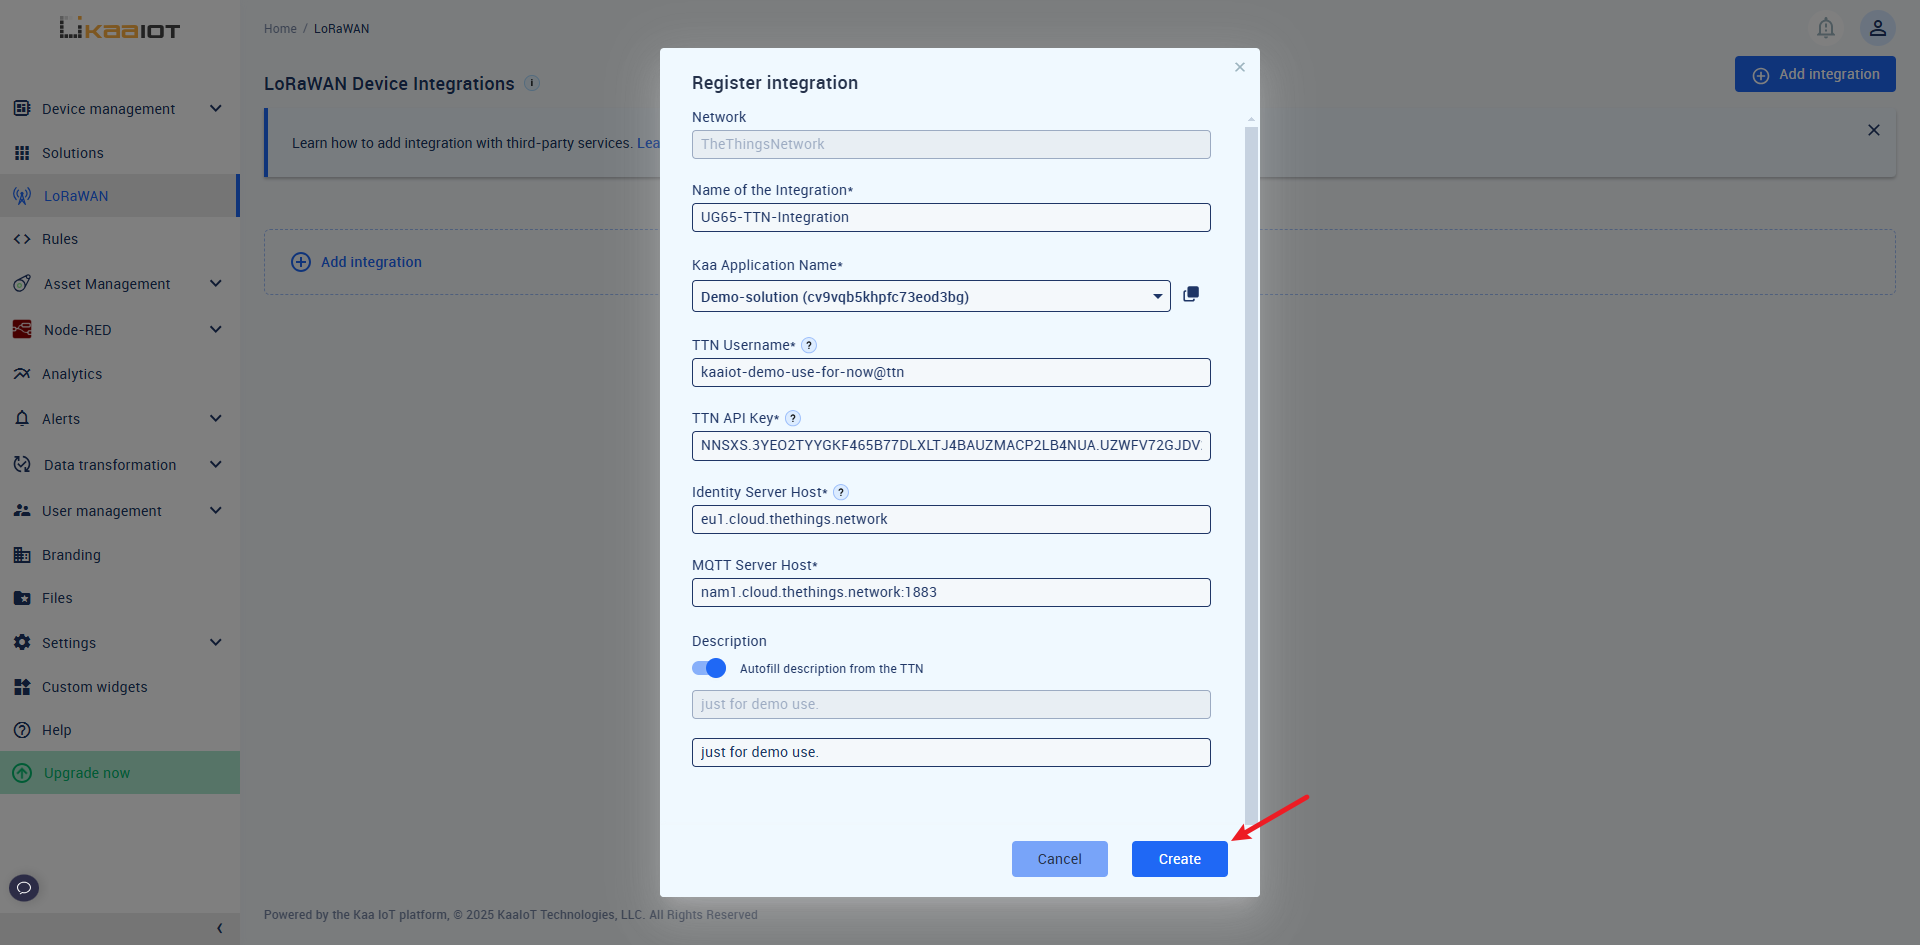Screen dimensions: 1920x945
Task: Click the User management people icon
Action: pos(22,510)
